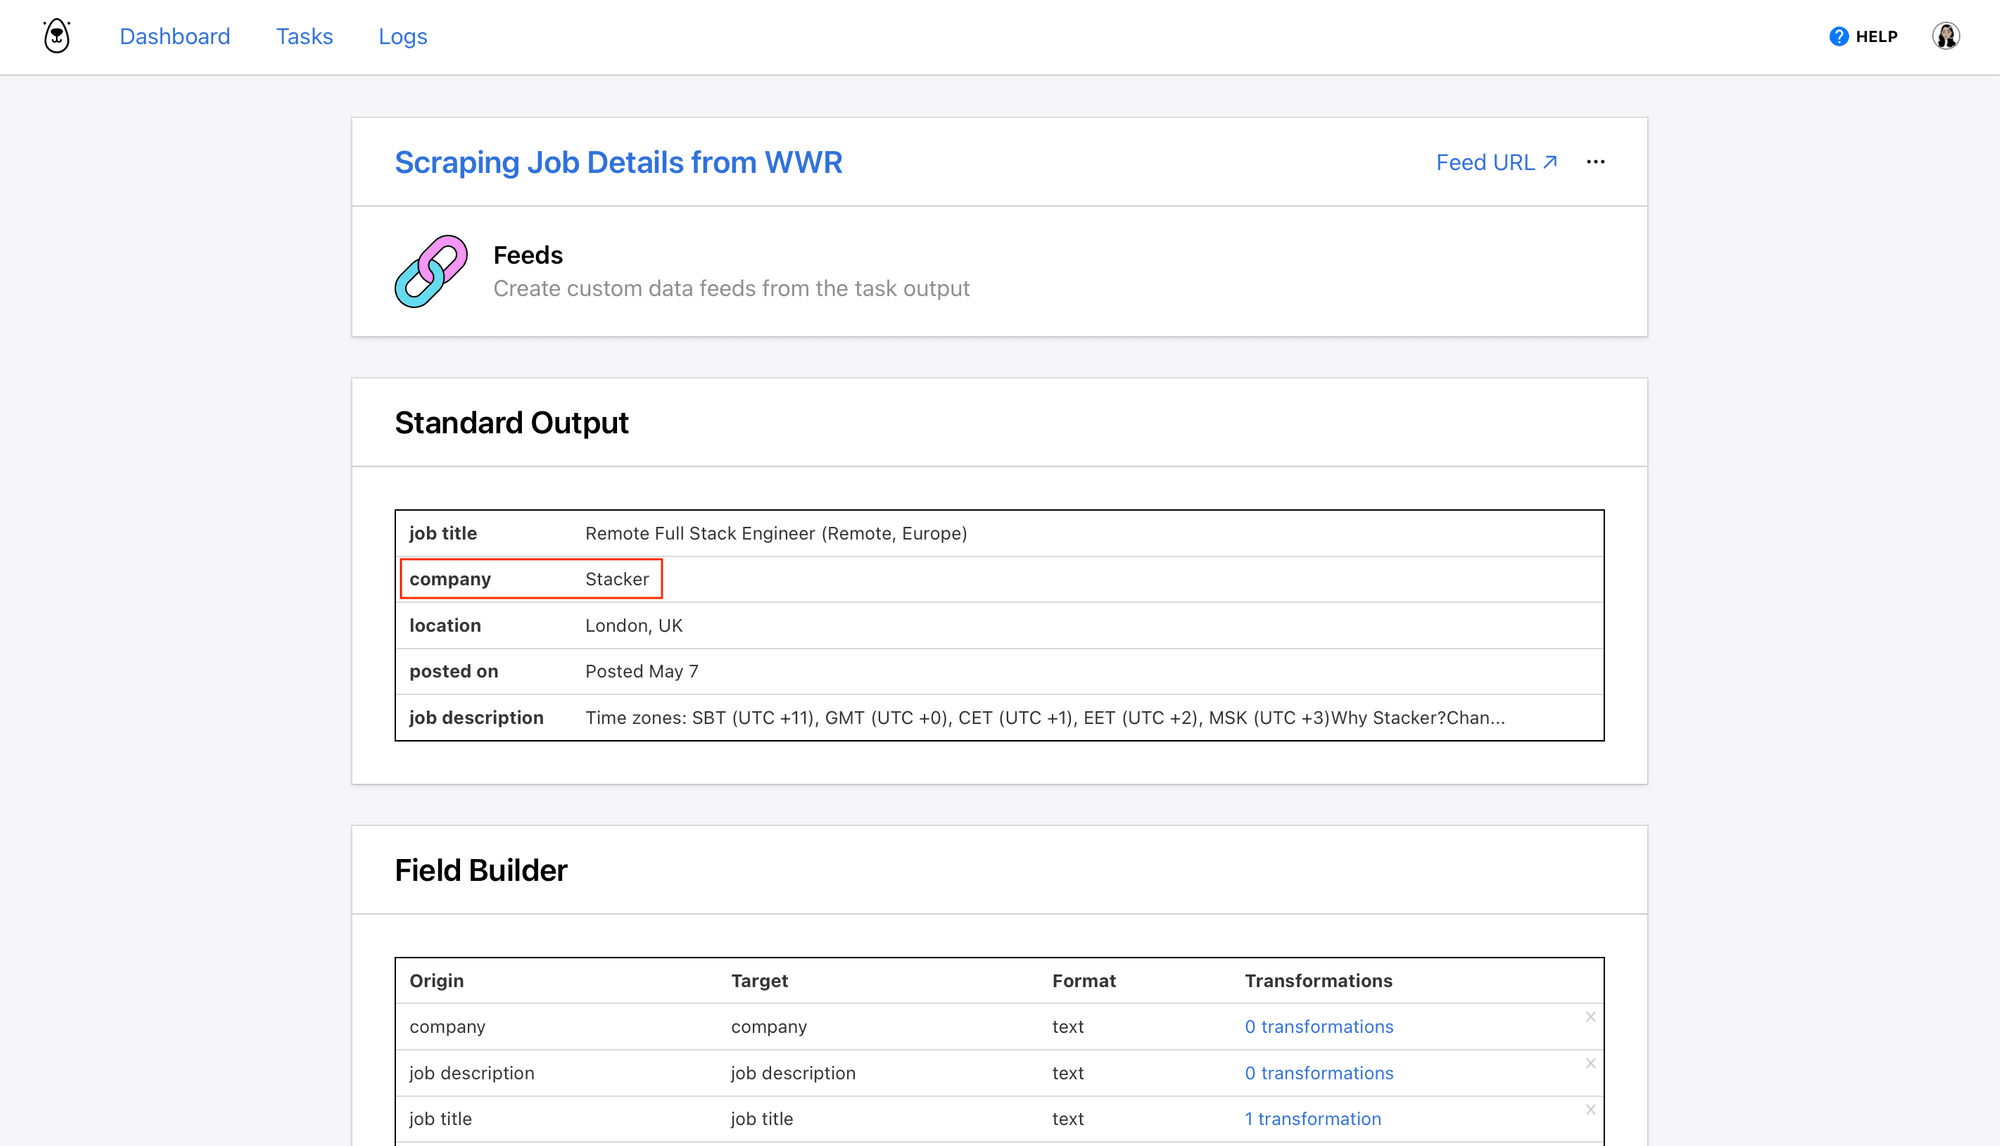Open the task 'Scraping Job Details from WWR'
Viewport: 2000px width, 1146px height.
click(618, 162)
